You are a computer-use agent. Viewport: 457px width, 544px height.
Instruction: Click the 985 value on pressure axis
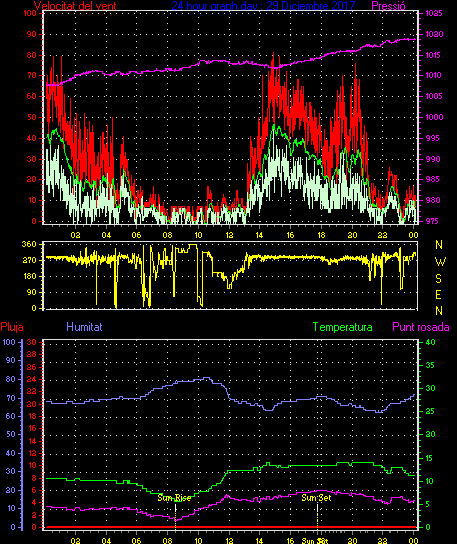pos(432,179)
